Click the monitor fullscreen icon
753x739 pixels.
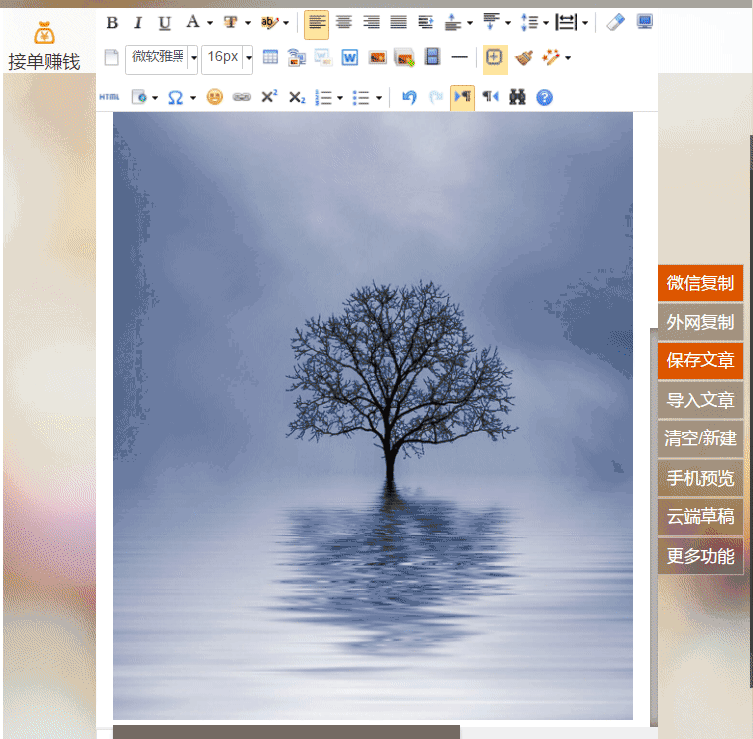pos(644,22)
